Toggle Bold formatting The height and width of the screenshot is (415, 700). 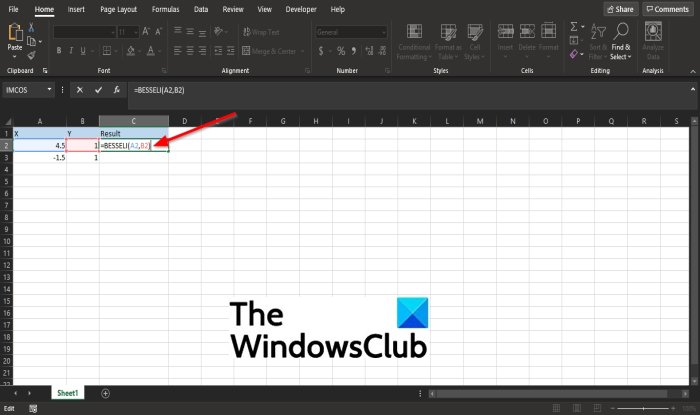(59, 51)
